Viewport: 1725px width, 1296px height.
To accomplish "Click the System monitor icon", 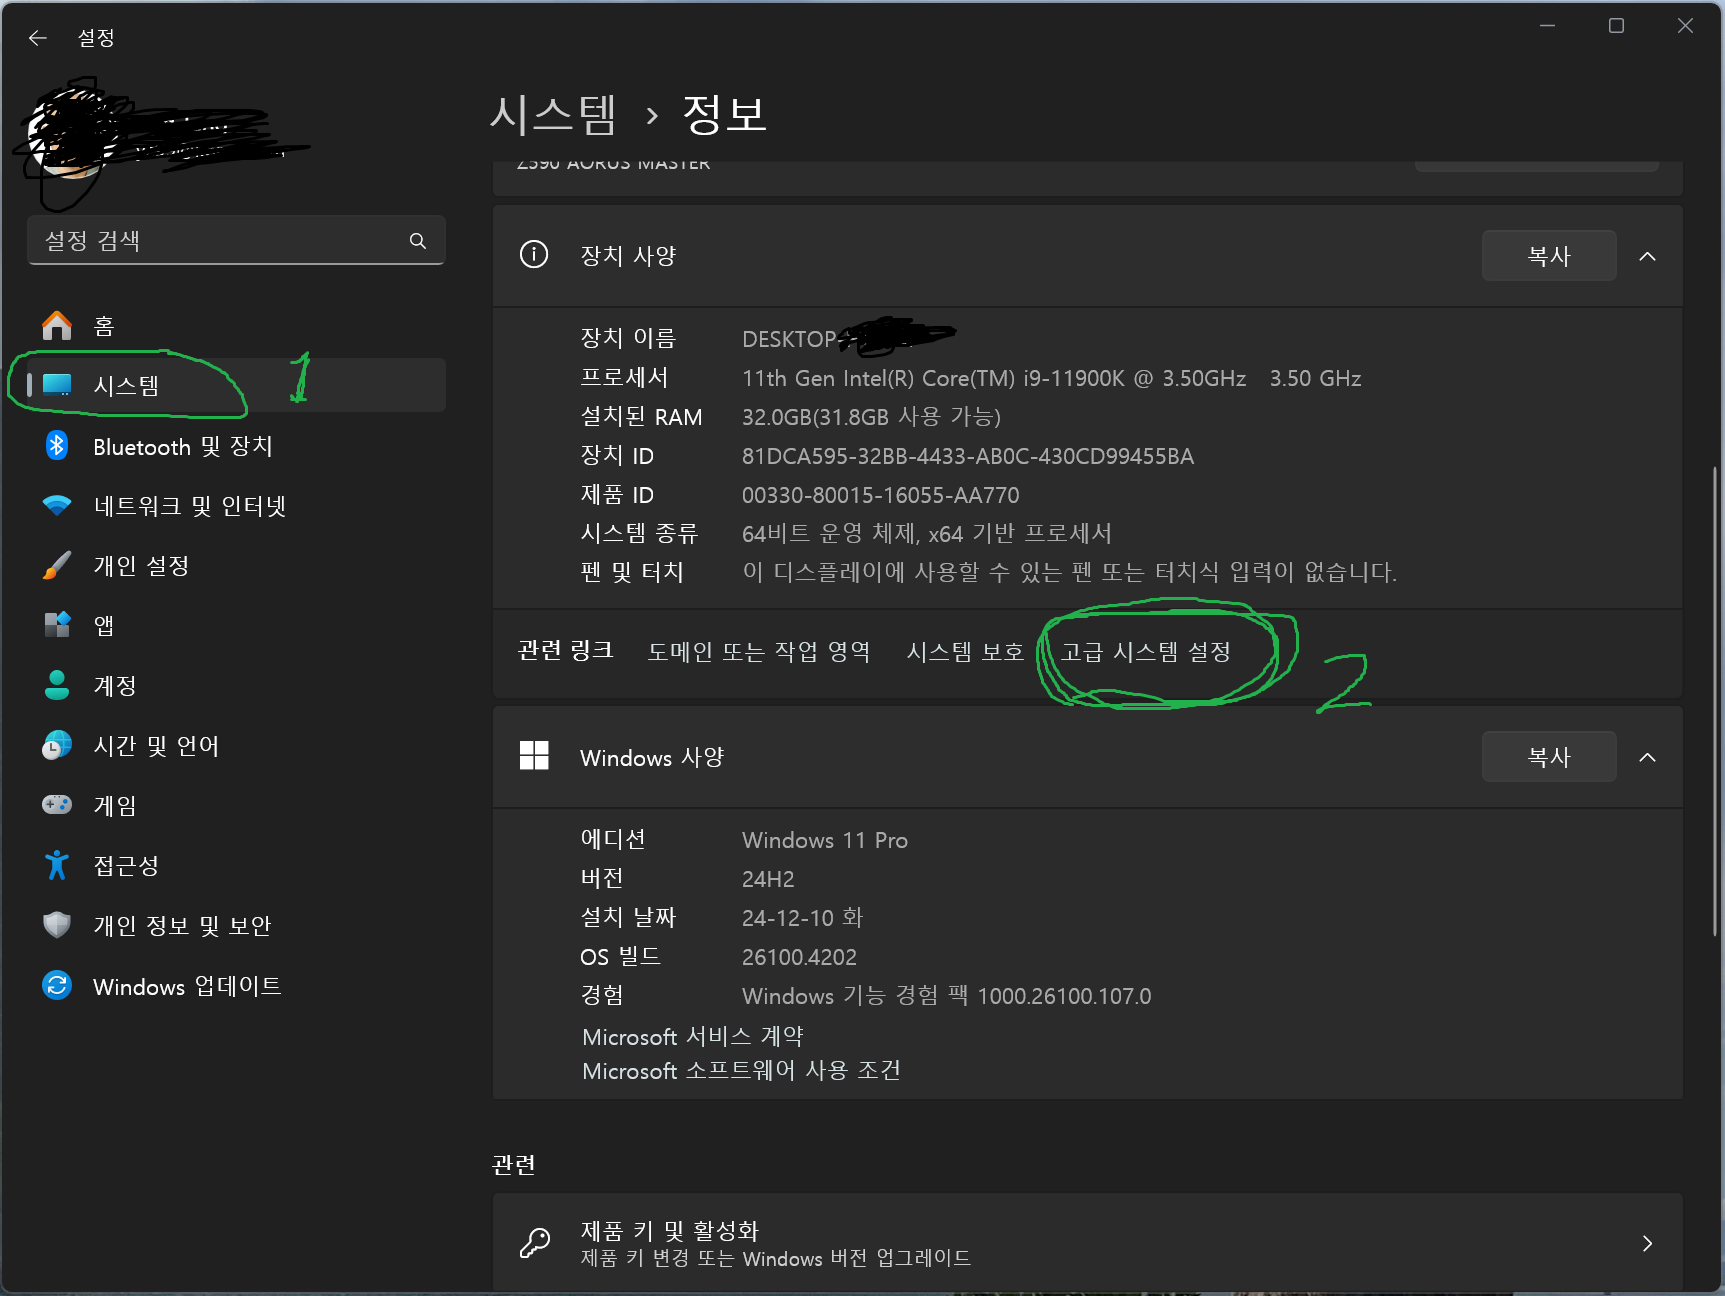I will click(57, 385).
